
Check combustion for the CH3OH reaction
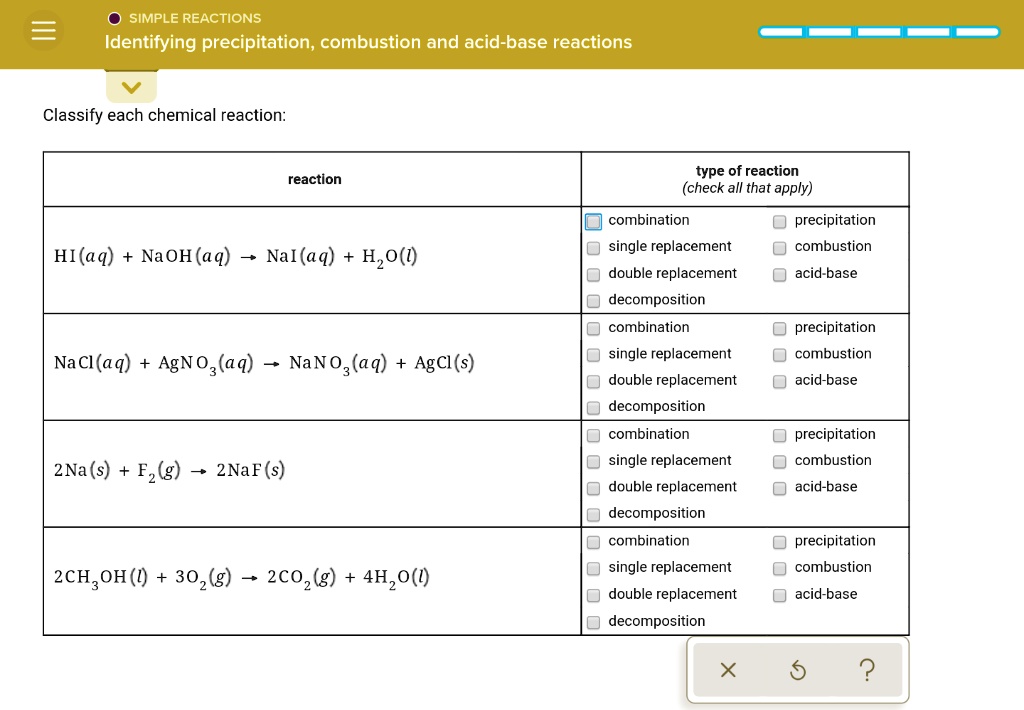click(x=779, y=567)
